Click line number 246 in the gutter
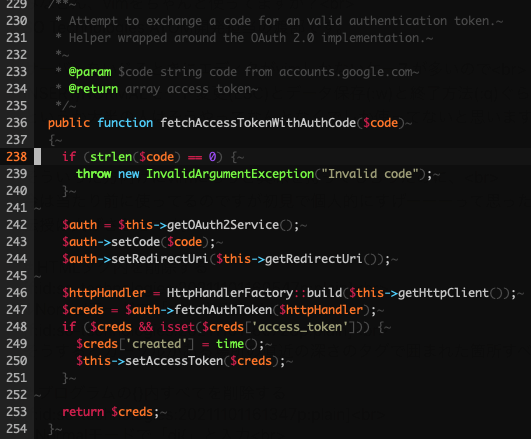Screen dimensions: 531x439 coord(17,293)
